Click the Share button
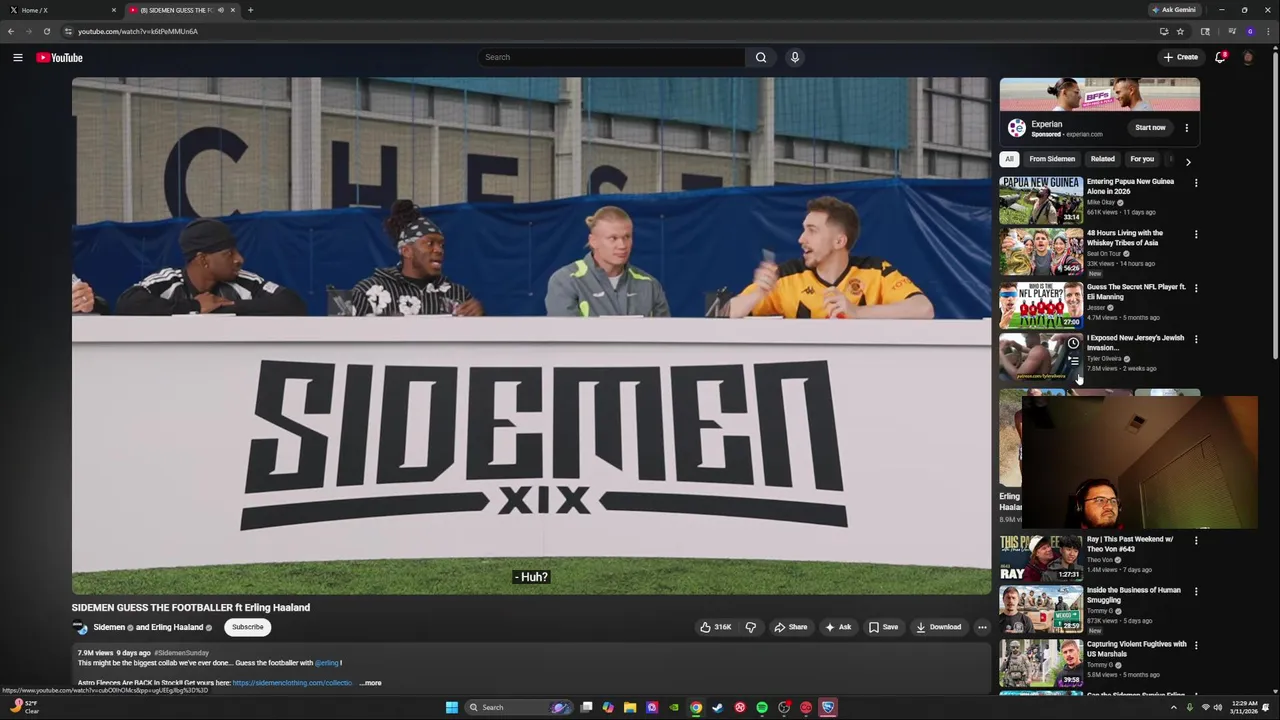This screenshot has width=1280, height=720. (790, 627)
